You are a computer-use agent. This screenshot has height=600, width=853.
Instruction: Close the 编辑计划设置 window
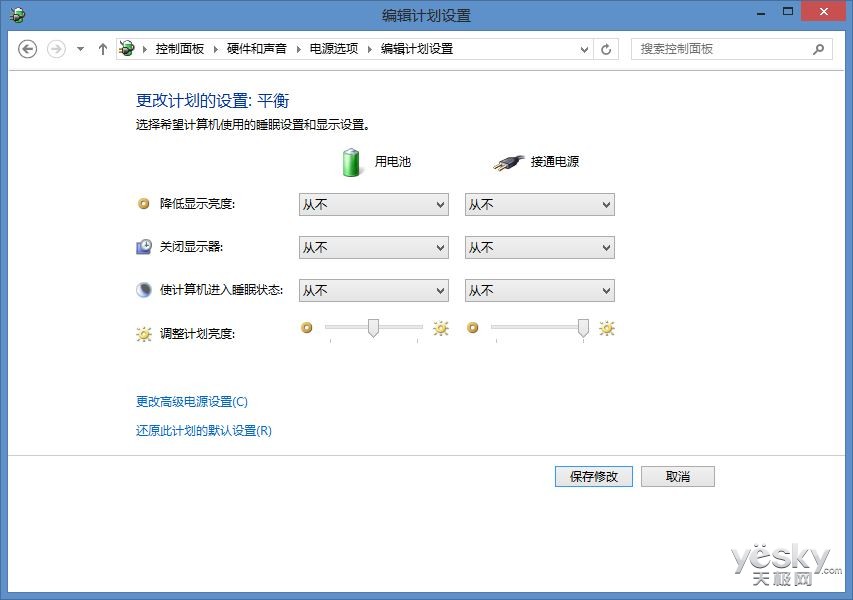click(824, 11)
